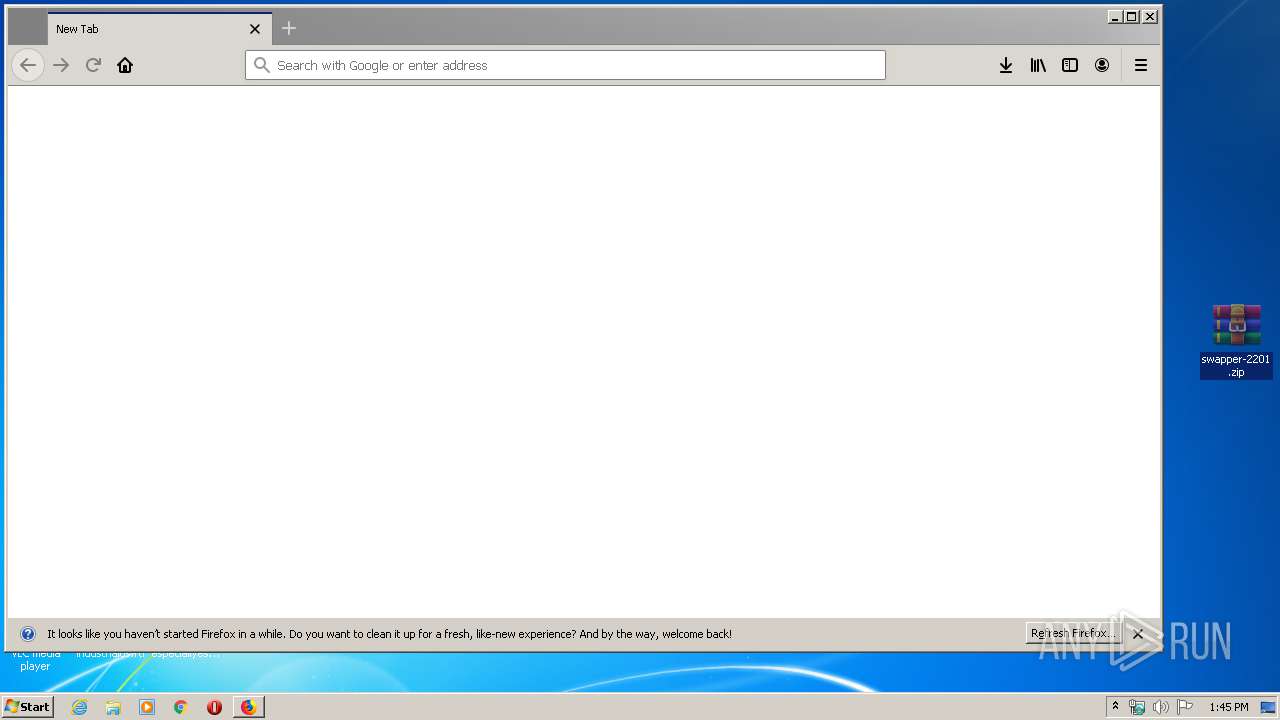The height and width of the screenshot is (720, 1280).
Task: Switch to Firefox taskbar button
Action: point(248,707)
